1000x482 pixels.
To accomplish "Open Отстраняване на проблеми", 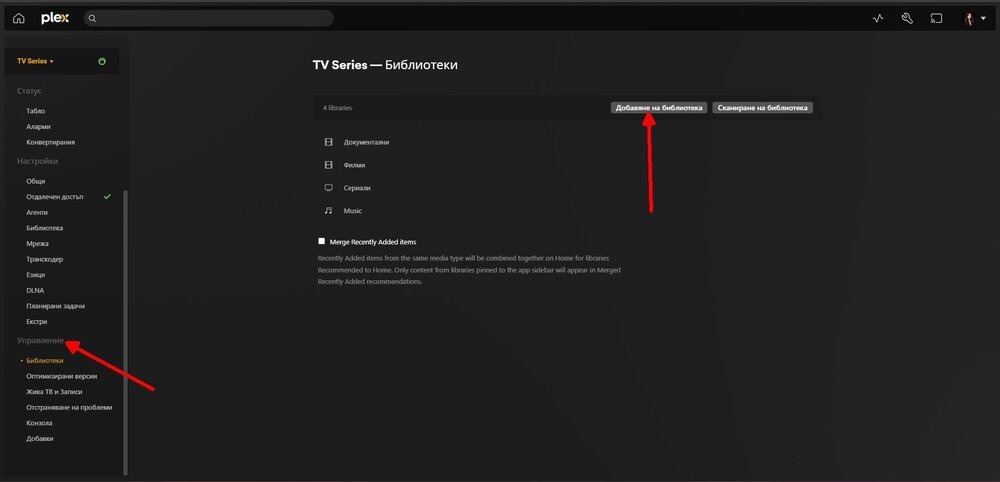I will 69,407.
